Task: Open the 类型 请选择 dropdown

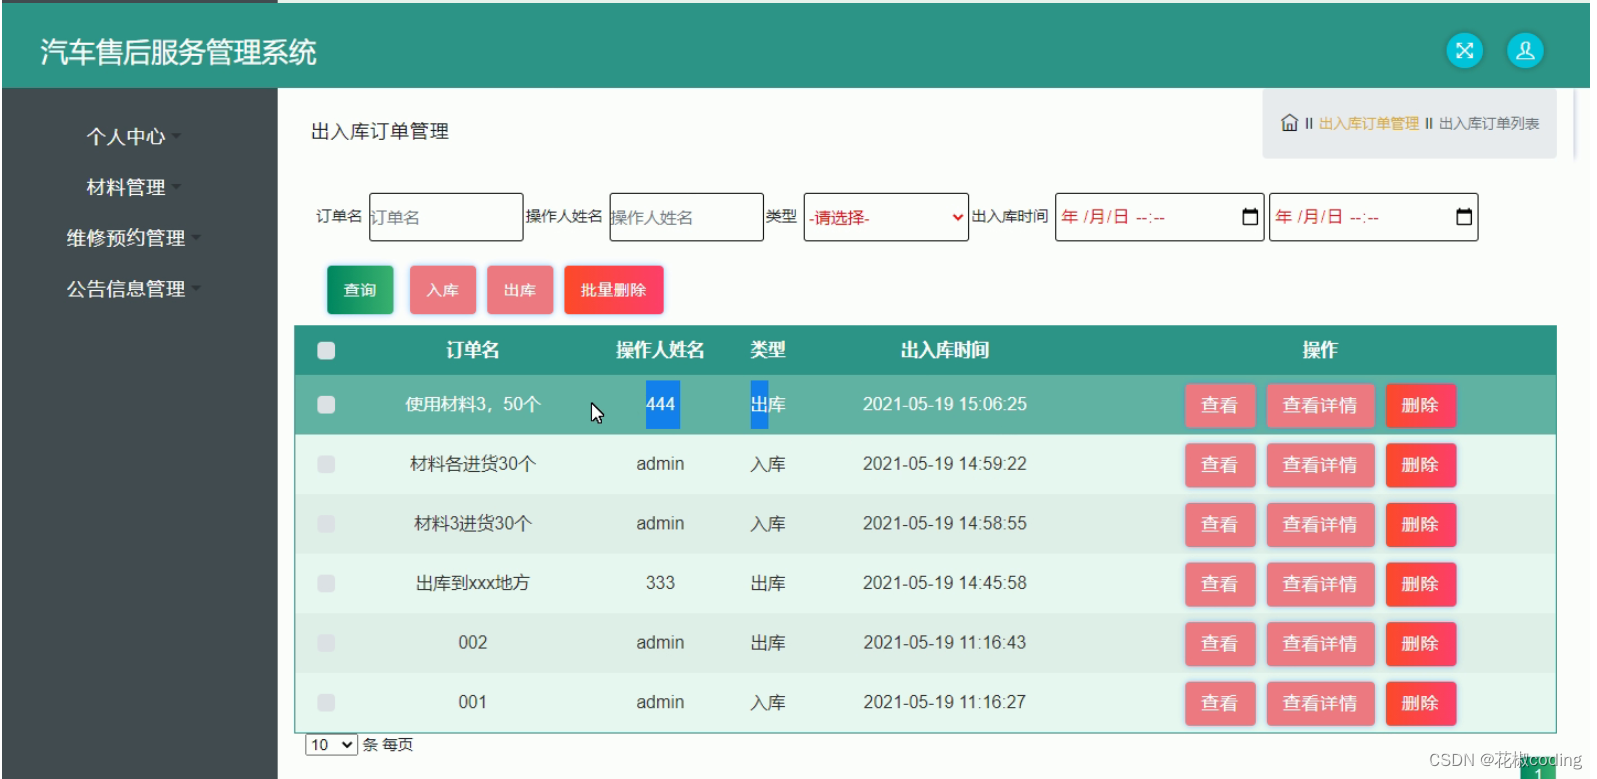Action: [x=886, y=217]
